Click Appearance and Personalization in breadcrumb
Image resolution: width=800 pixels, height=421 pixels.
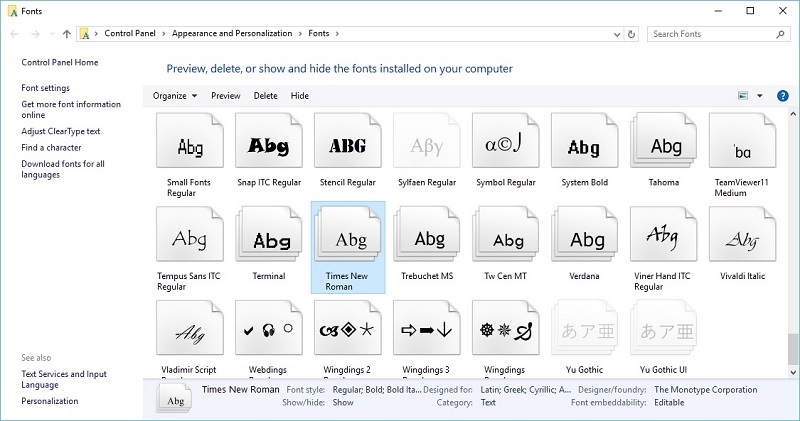coord(232,34)
